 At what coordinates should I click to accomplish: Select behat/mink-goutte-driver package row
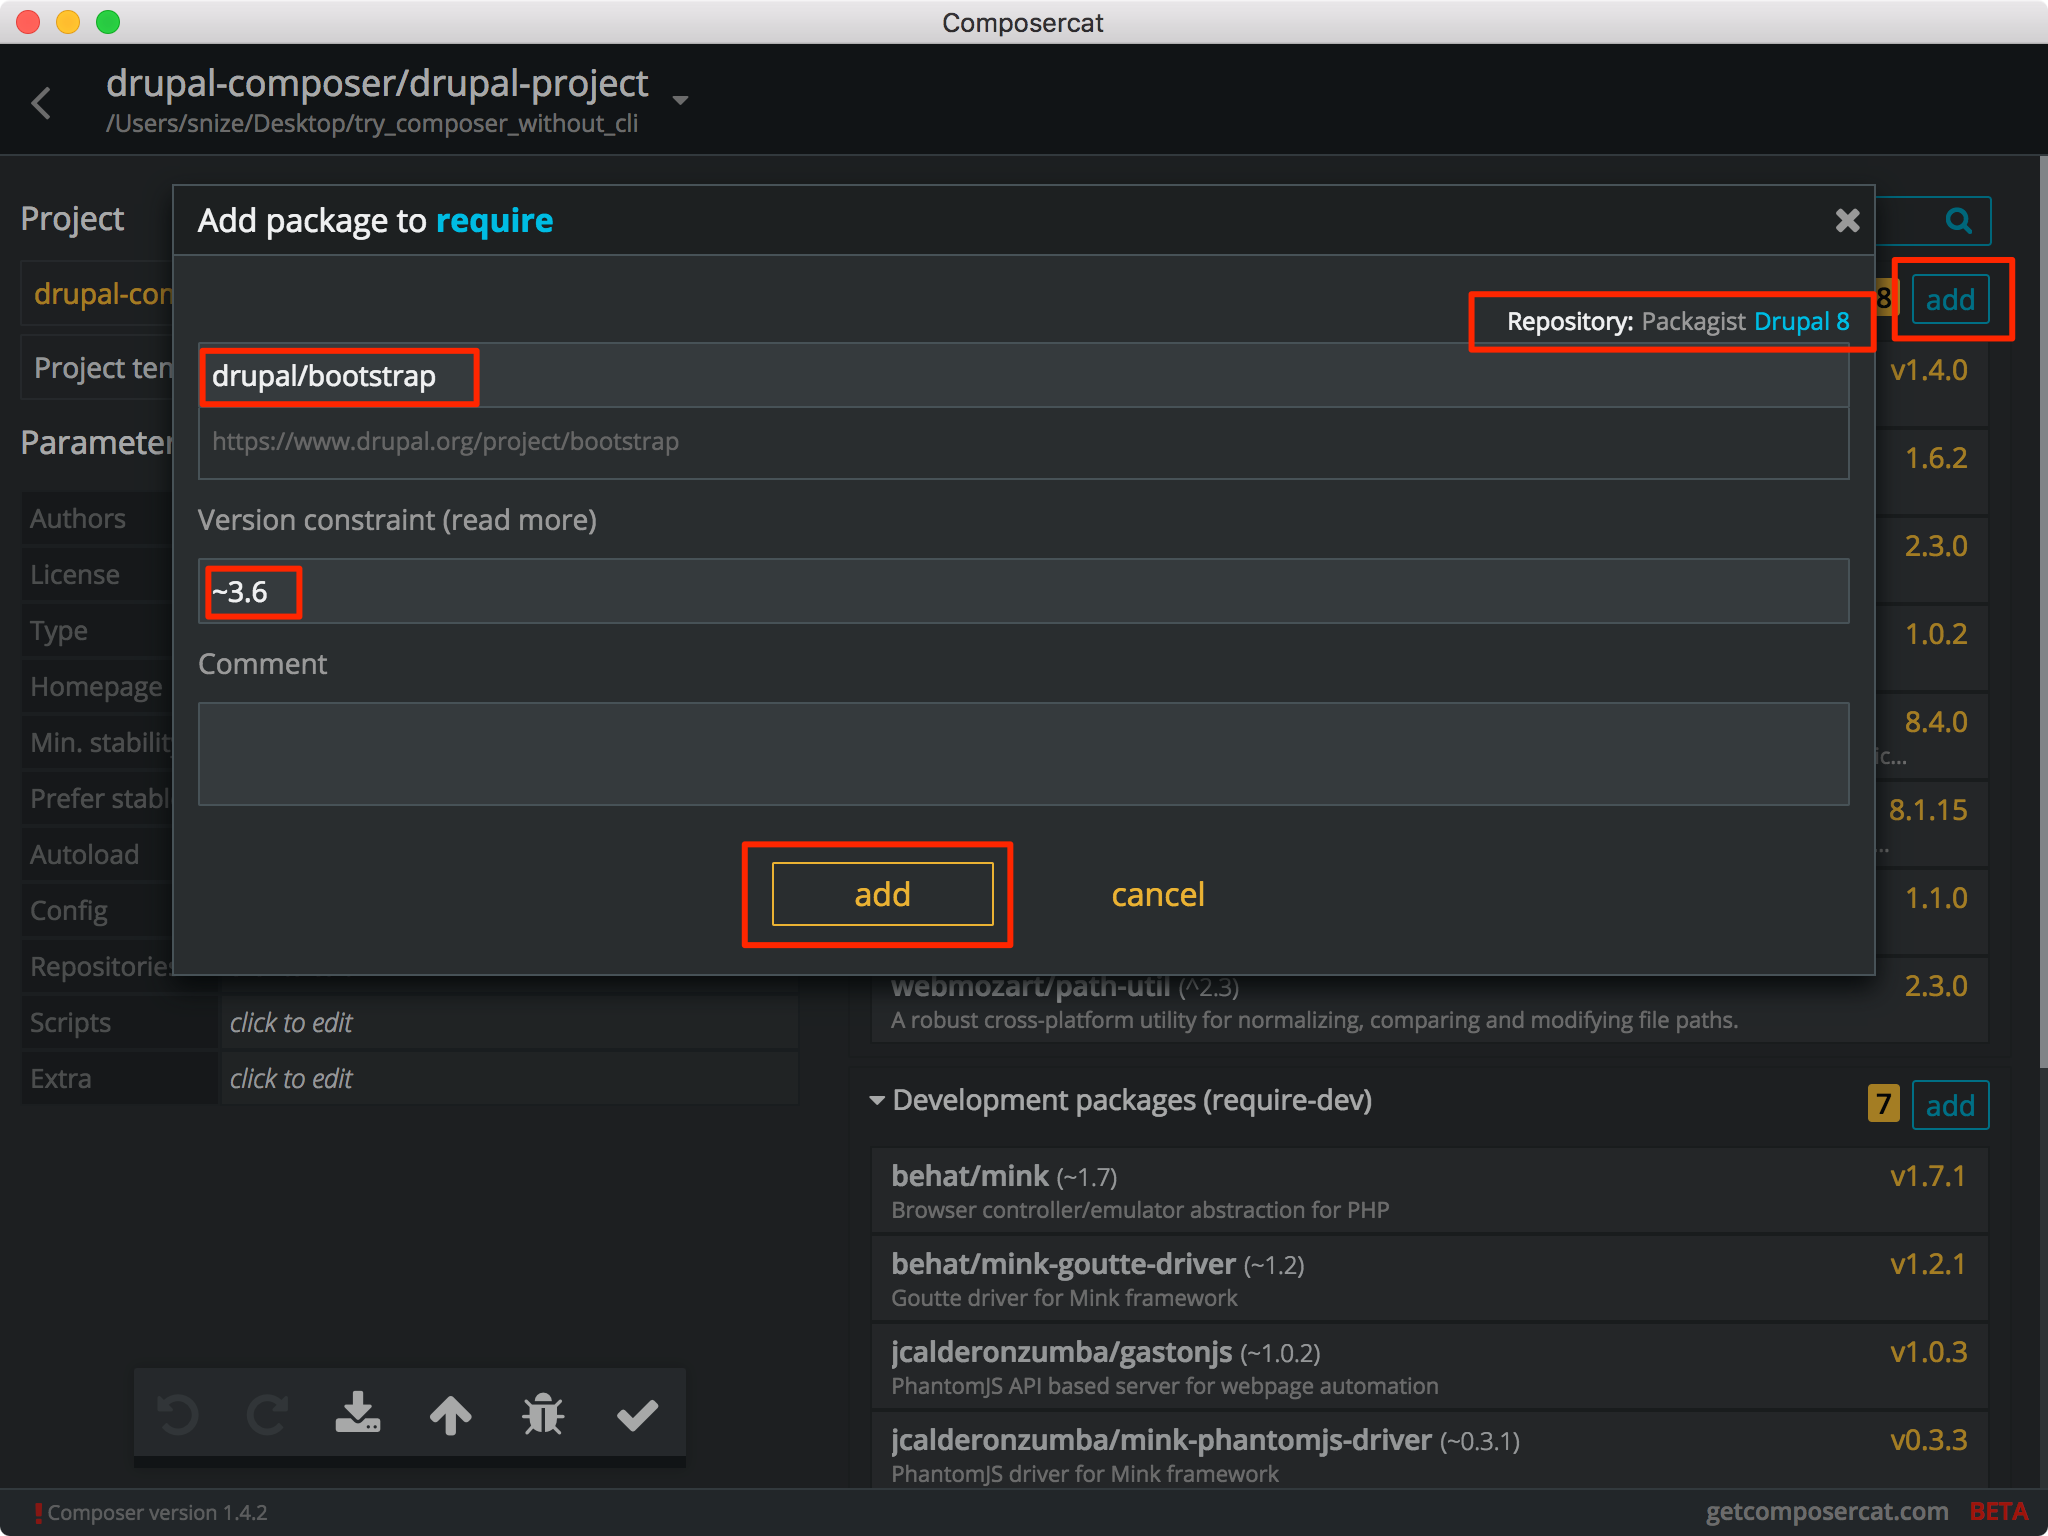click(1429, 1278)
